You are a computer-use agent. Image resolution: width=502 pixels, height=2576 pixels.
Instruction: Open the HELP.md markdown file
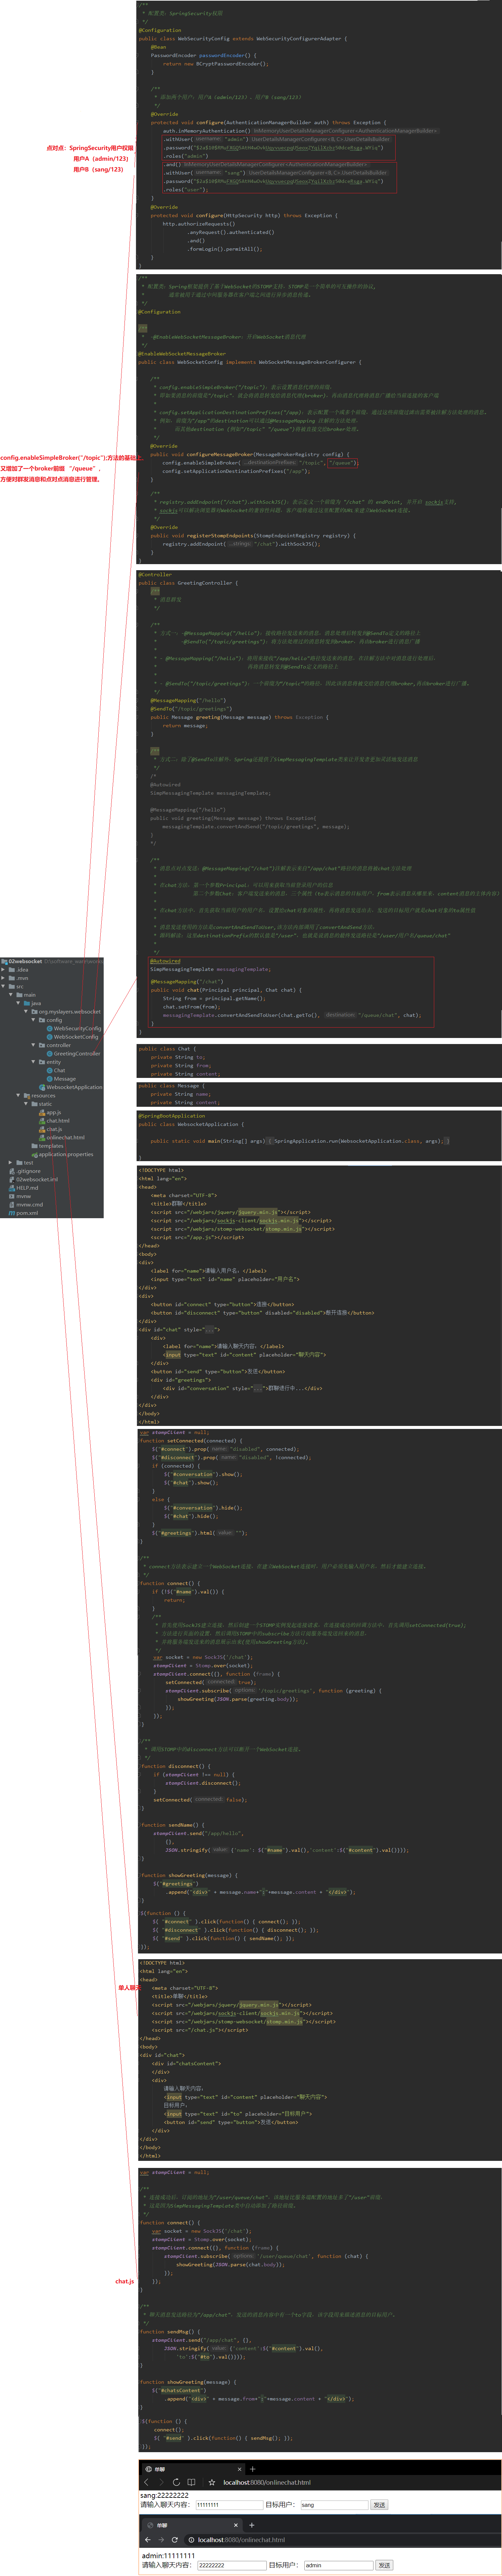[27, 1188]
